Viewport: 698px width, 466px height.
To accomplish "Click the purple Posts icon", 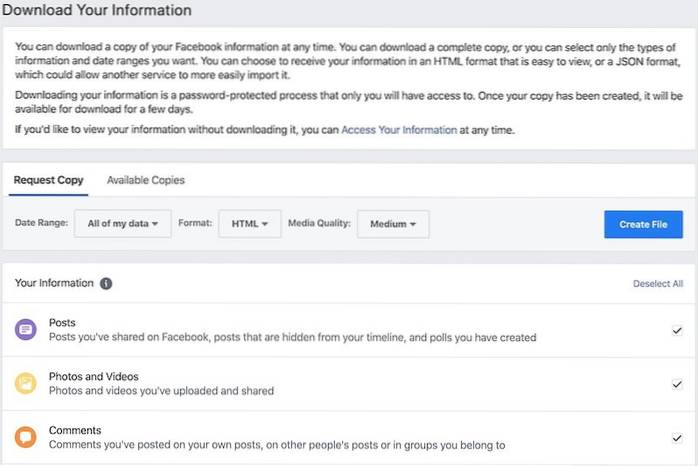I will tap(25, 330).
